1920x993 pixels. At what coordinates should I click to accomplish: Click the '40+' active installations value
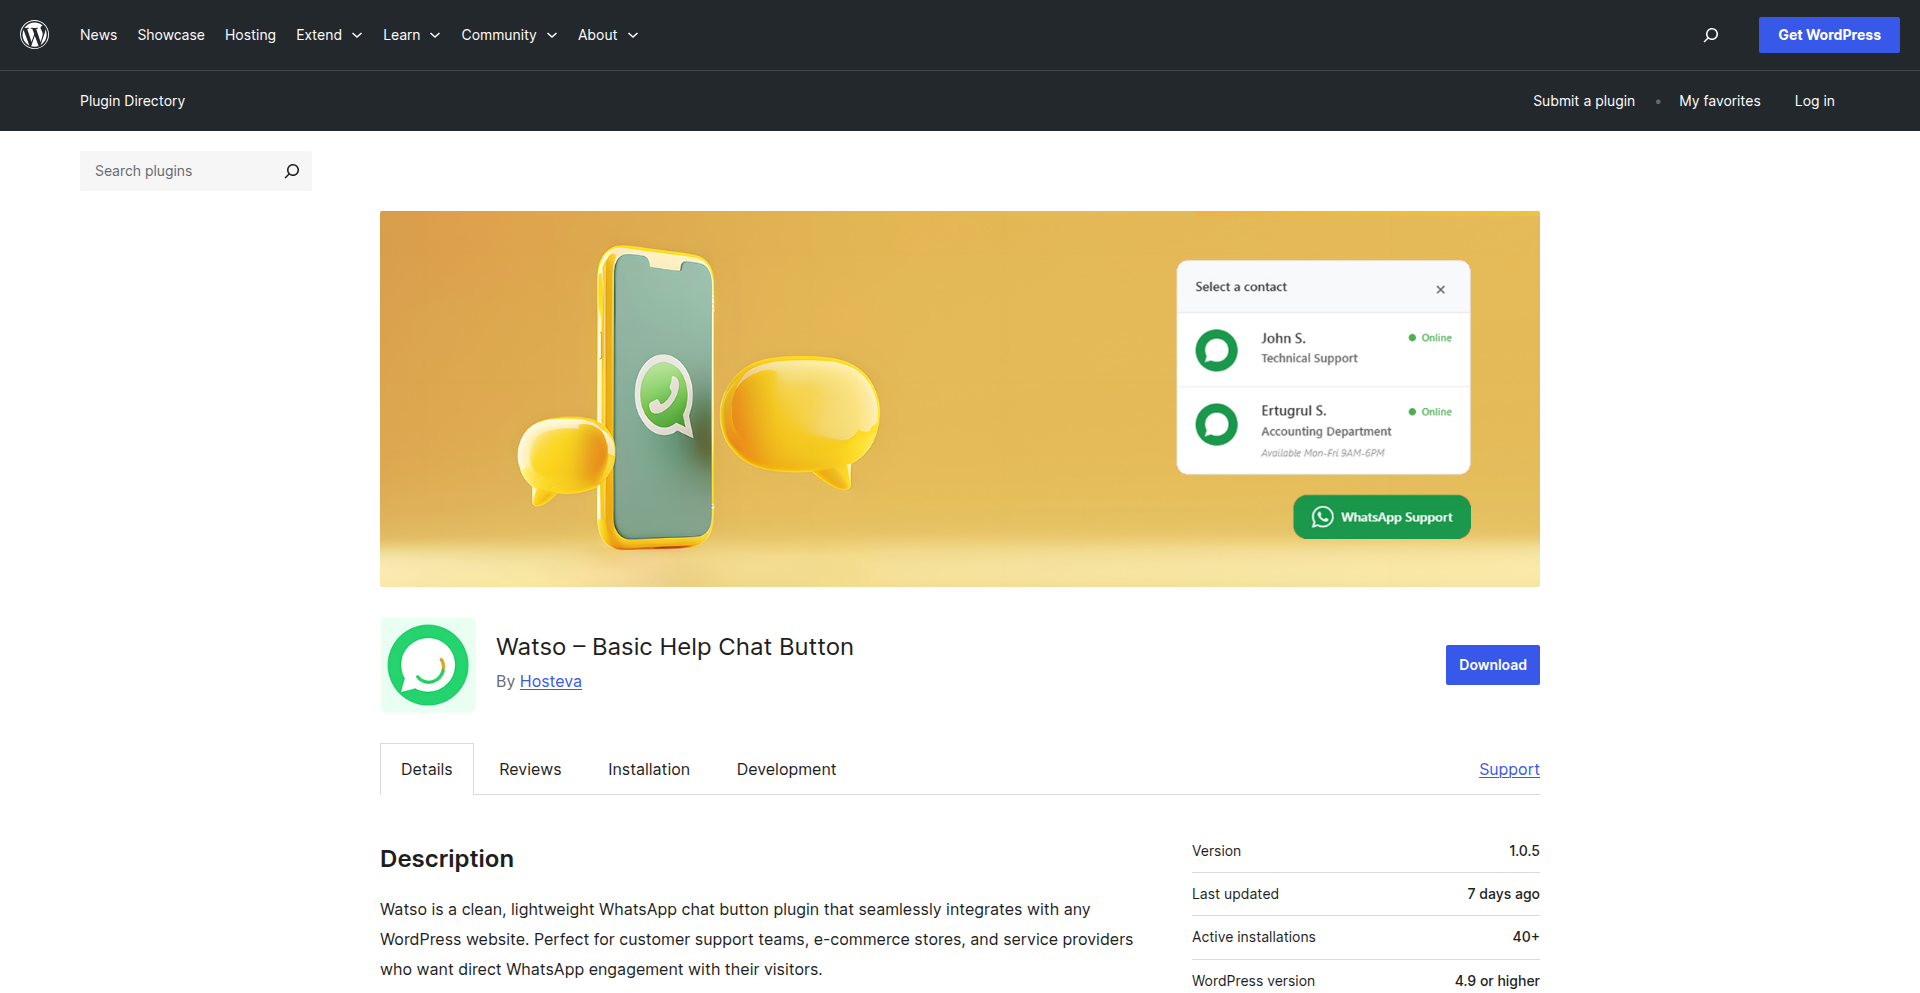[1526, 937]
